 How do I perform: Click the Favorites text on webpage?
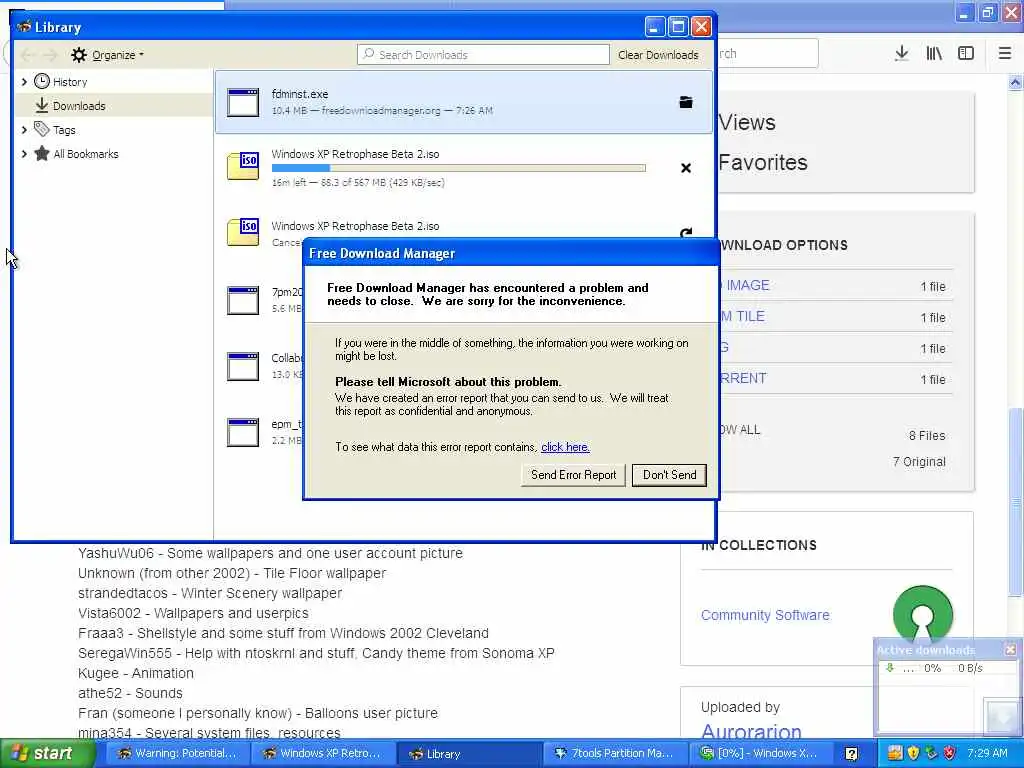click(763, 162)
